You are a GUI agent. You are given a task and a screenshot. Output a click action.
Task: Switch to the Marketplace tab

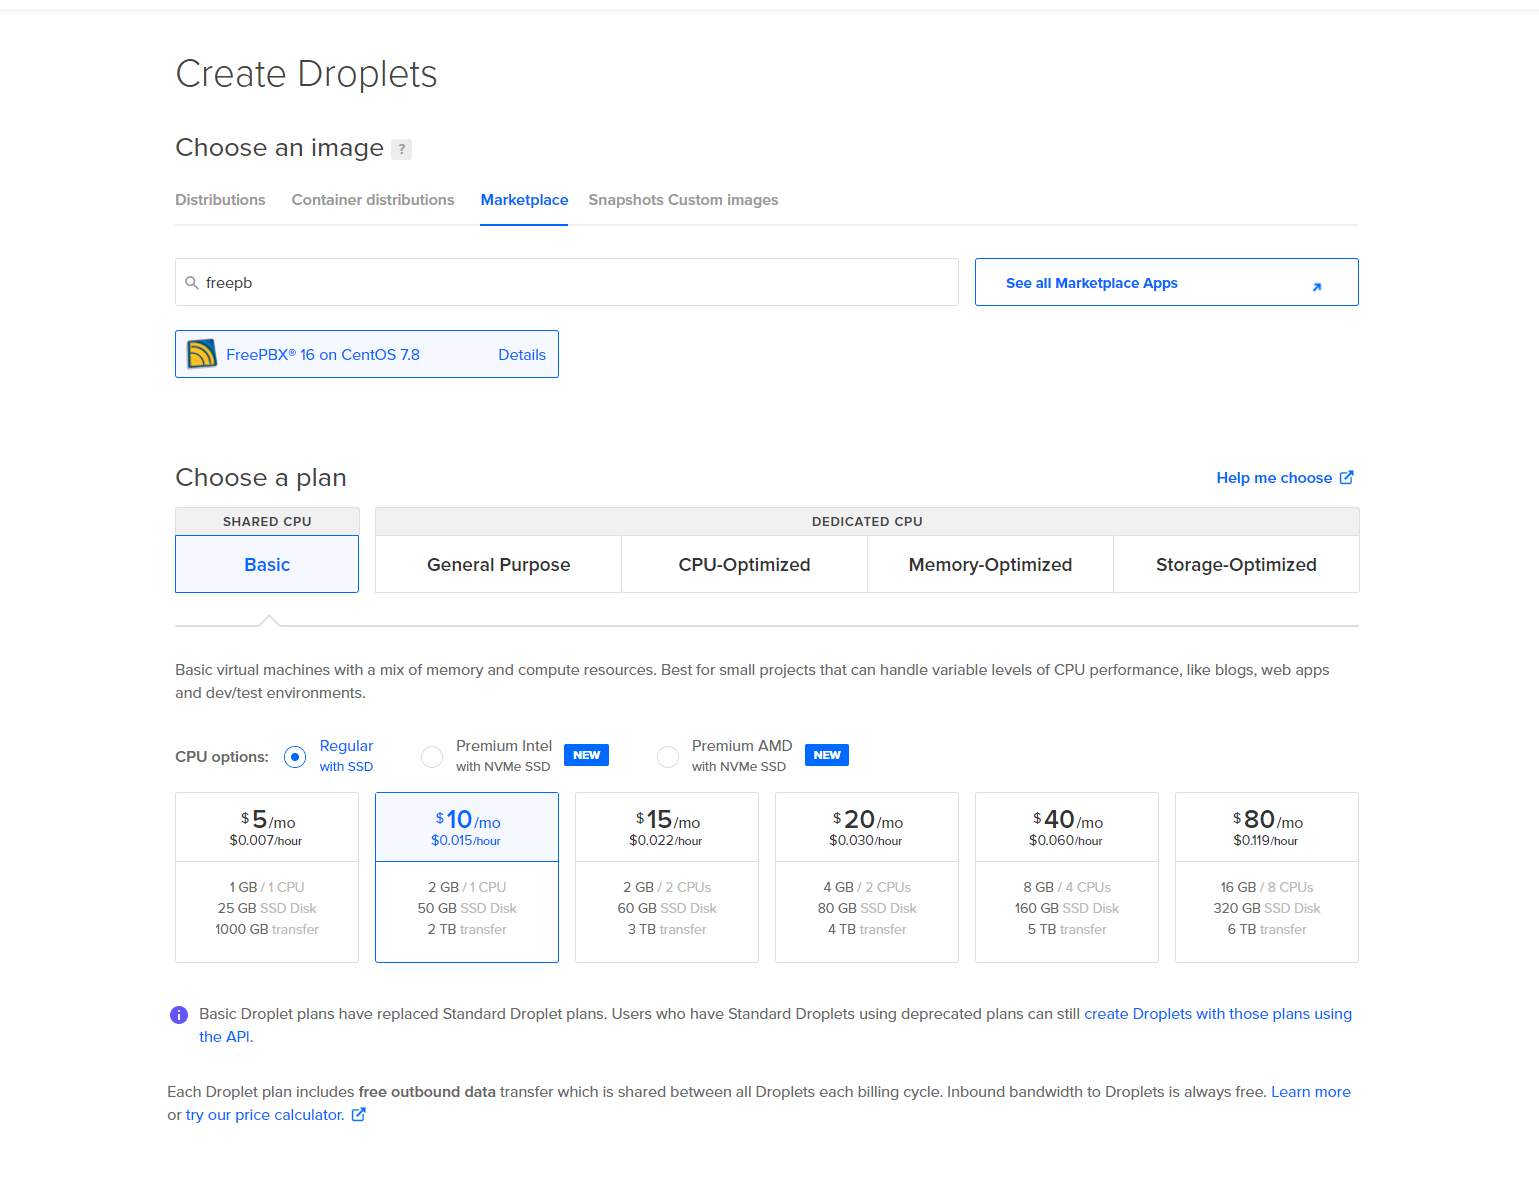pos(524,200)
